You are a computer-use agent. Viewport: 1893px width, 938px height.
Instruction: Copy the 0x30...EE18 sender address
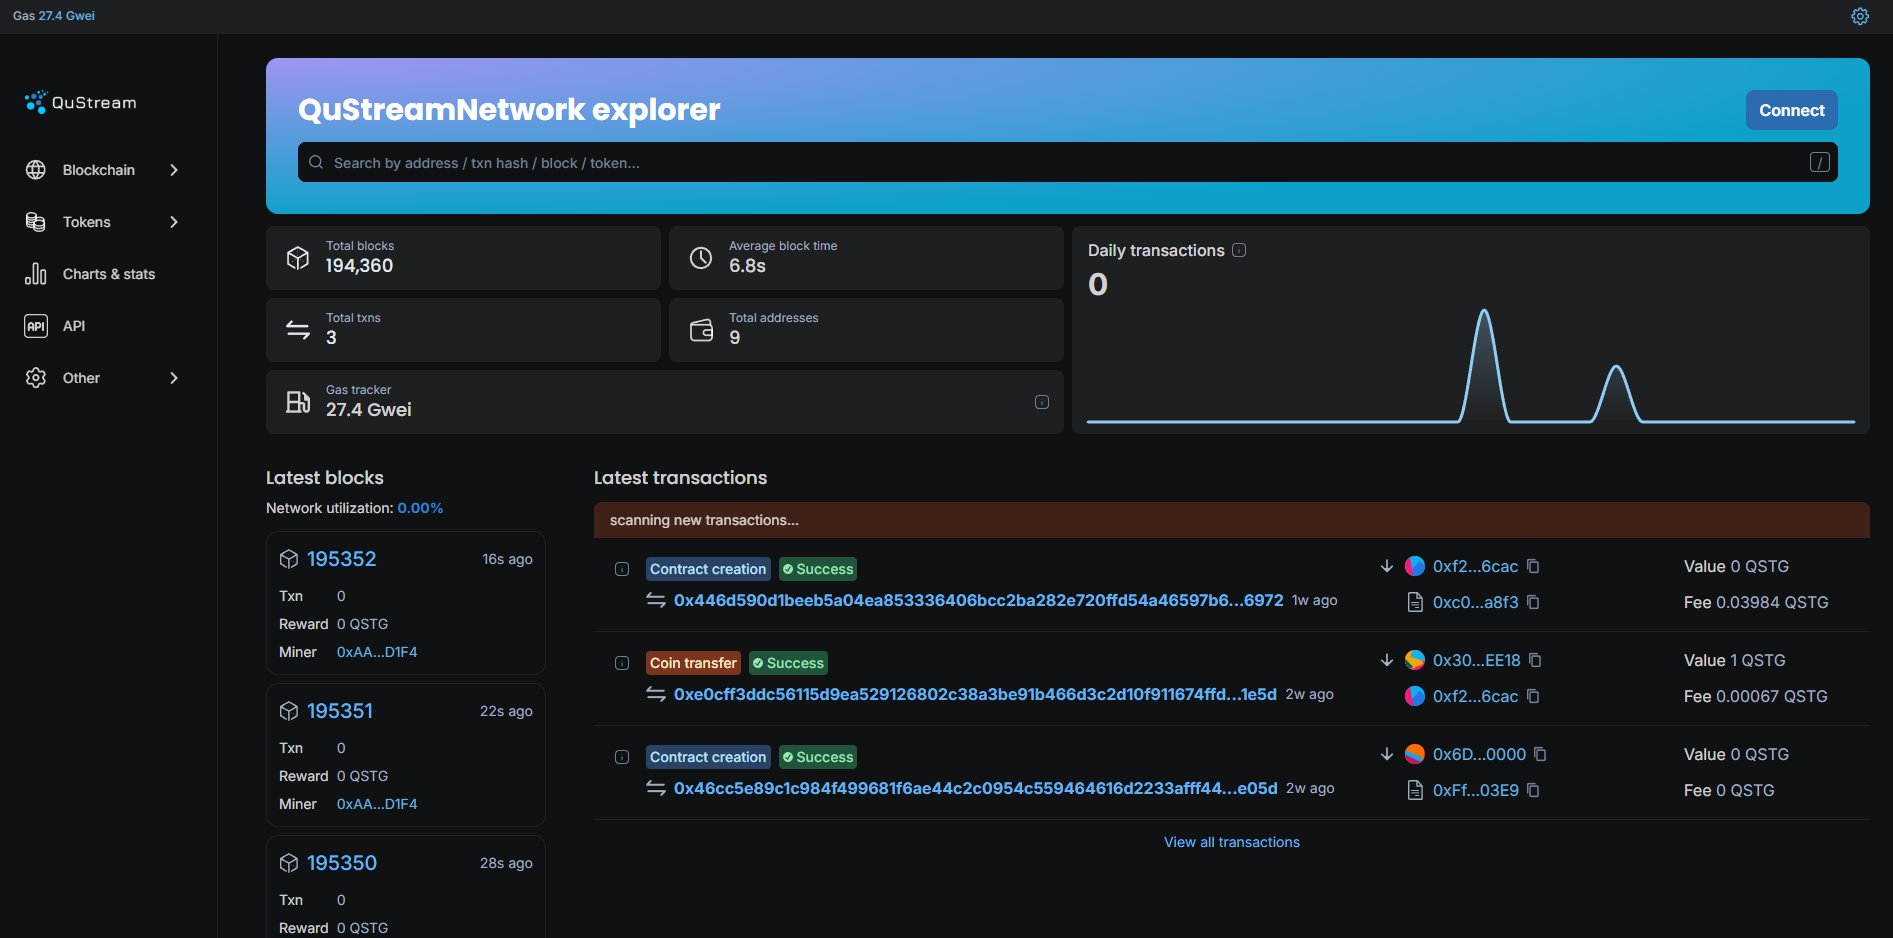pos(1536,660)
